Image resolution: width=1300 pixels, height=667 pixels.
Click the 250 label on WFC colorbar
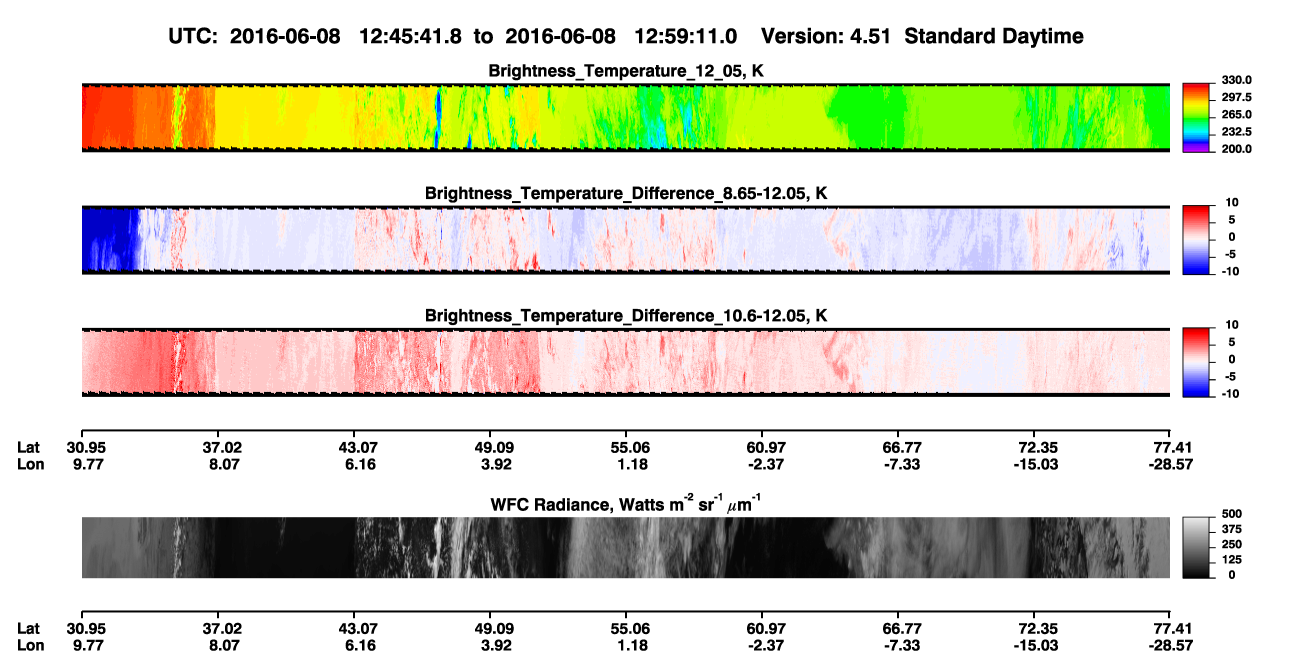tap(1233, 544)
